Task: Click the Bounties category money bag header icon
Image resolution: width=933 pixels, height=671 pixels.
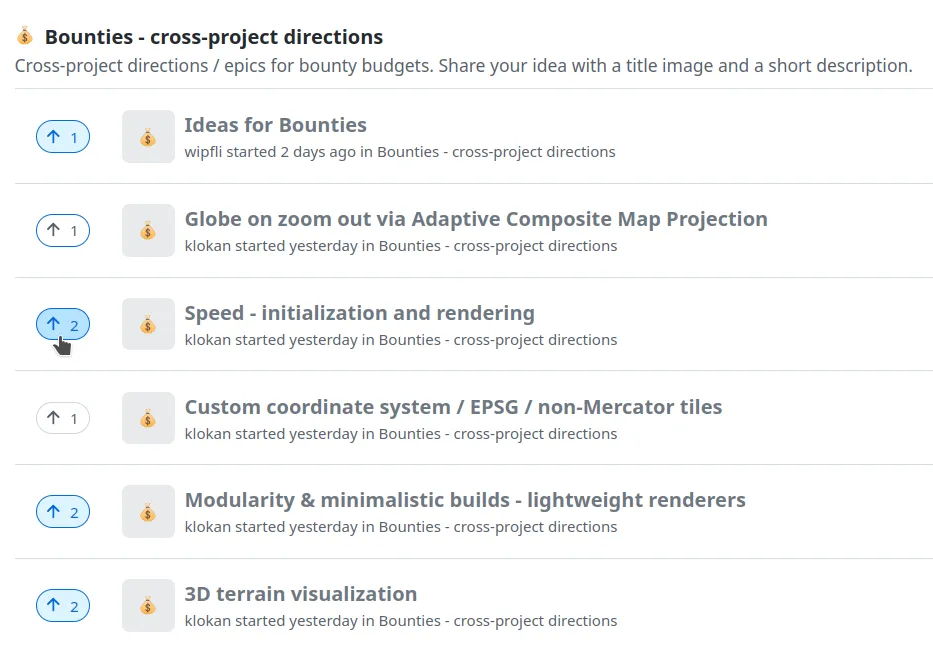Action: click(25, 37)
